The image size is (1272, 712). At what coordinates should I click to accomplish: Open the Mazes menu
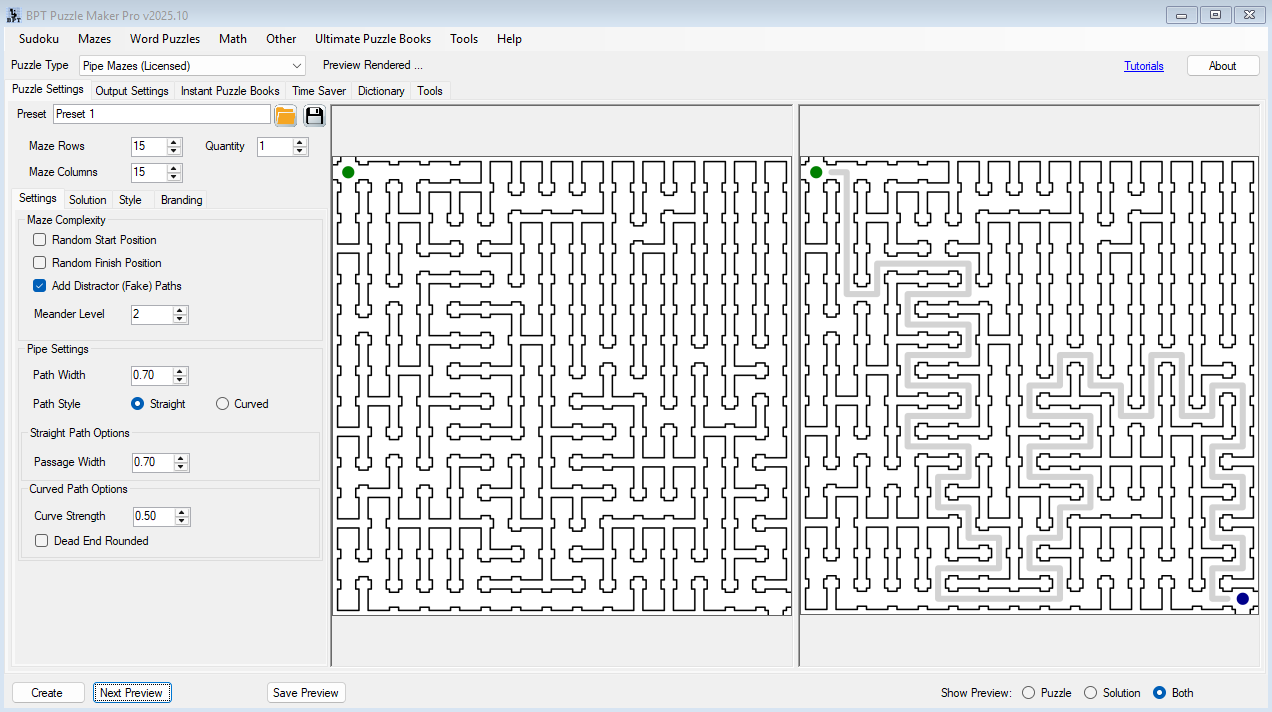tap(95, 39)
